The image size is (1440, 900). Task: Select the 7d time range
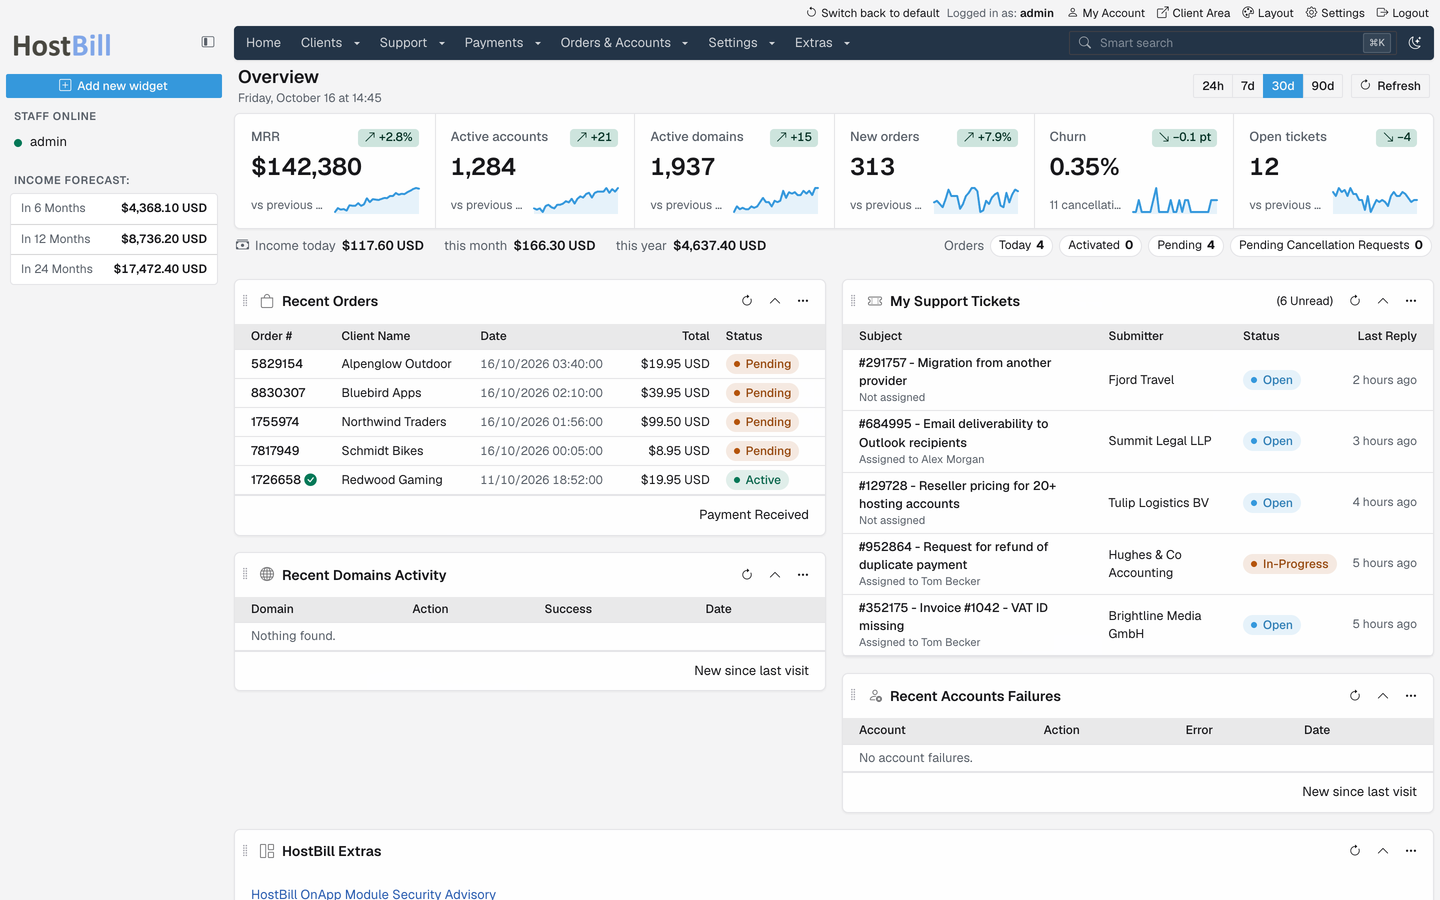1248,86
